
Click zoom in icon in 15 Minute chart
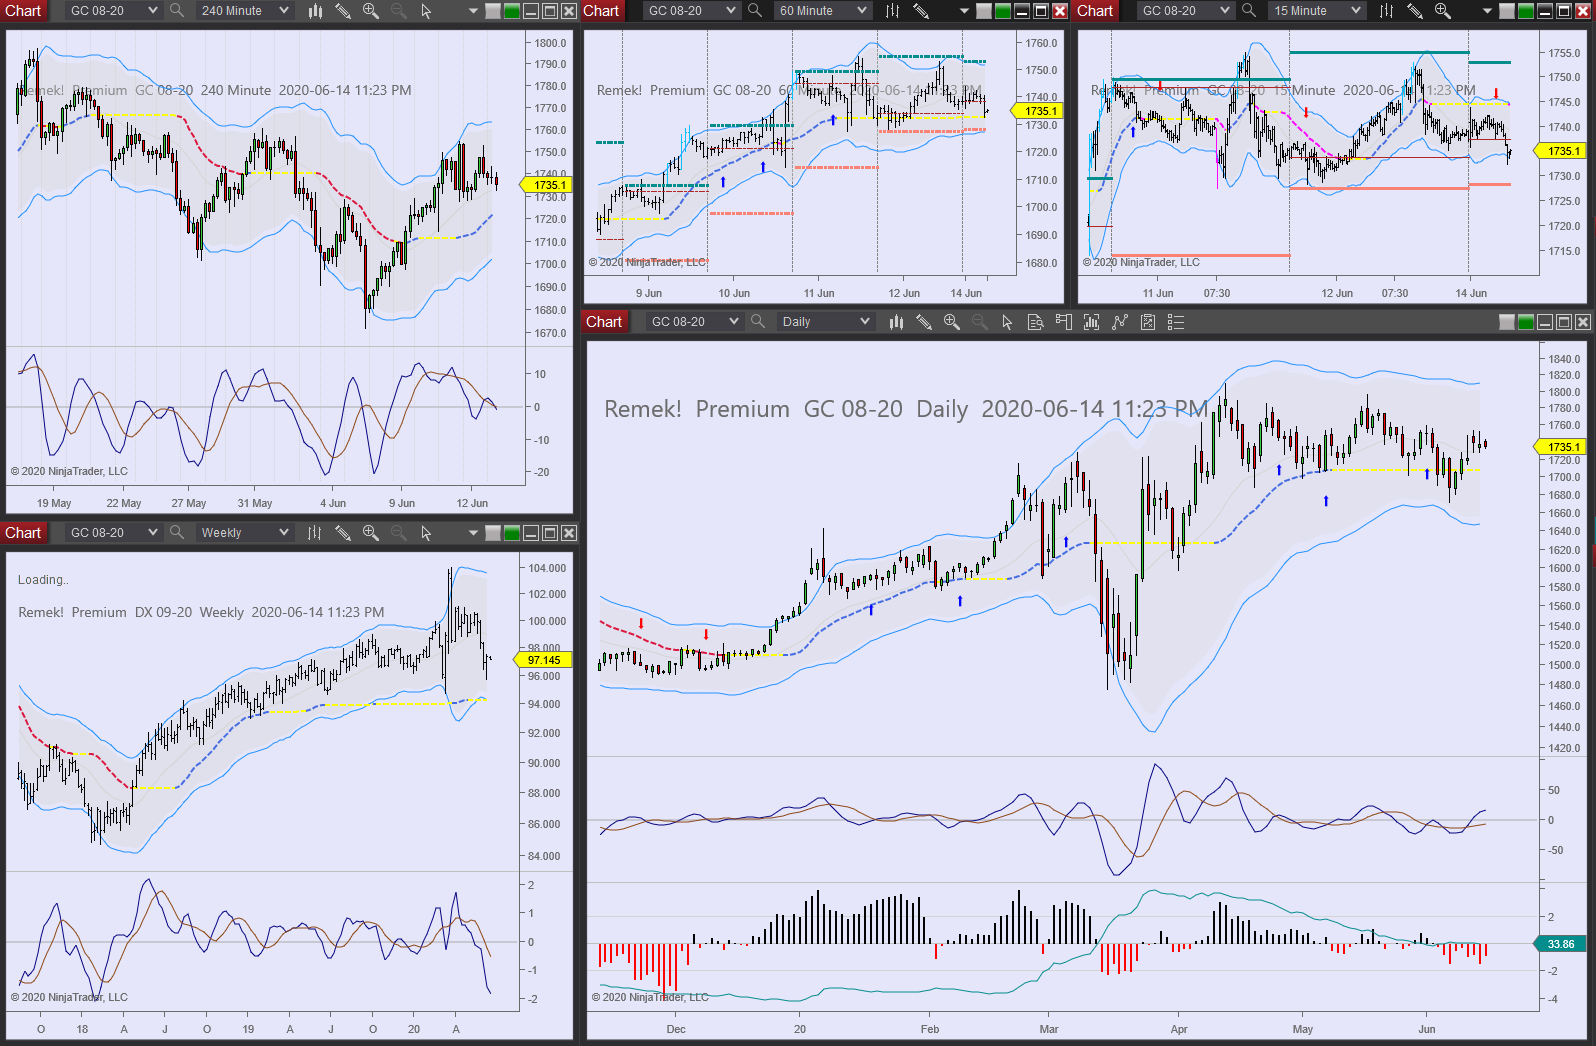1443,11
